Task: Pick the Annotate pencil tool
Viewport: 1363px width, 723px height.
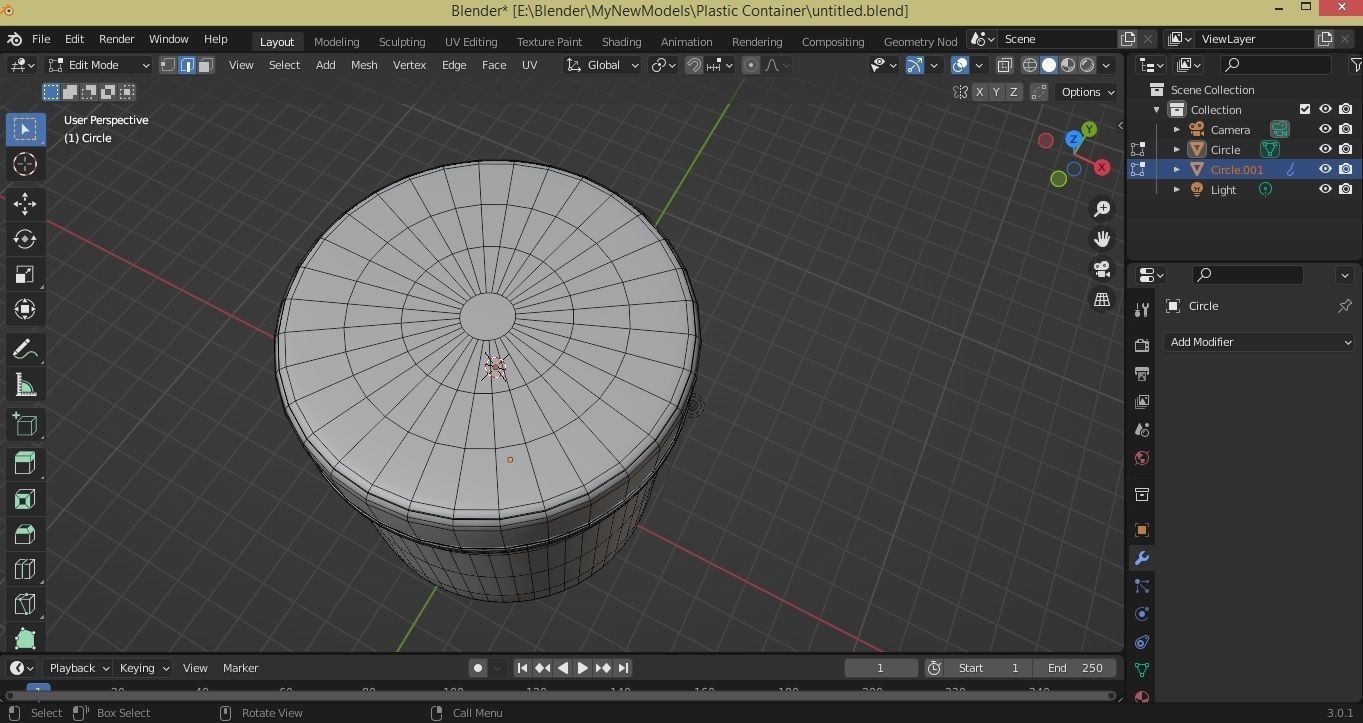Action: tap(25, 350)
